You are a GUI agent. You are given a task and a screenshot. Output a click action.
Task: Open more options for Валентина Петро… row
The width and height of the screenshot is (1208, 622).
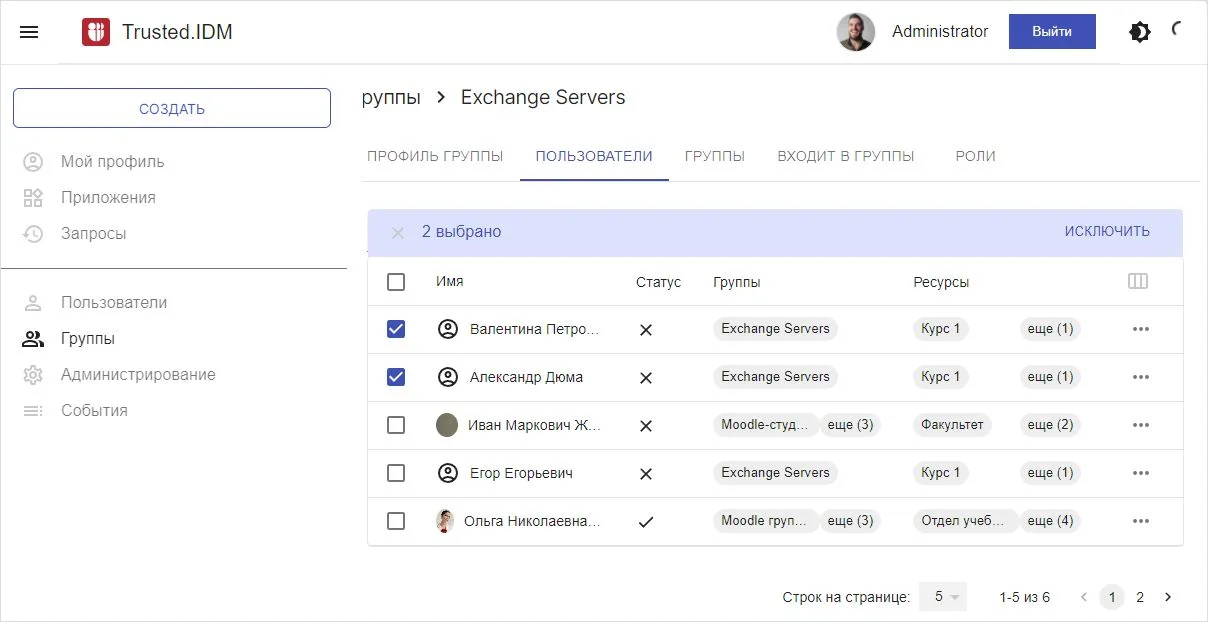pos(1140,329)
